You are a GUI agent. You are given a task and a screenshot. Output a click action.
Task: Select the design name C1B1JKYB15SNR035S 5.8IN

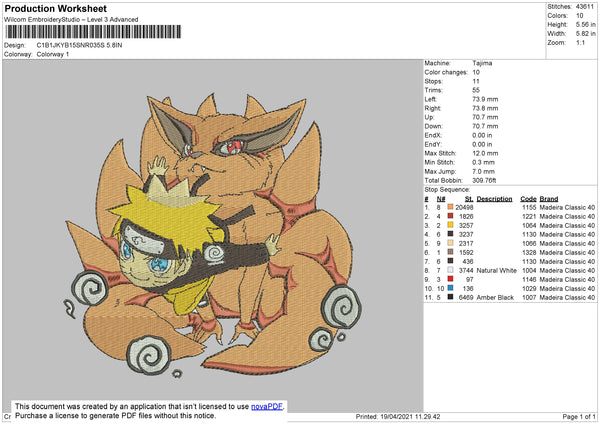(79, 45)
